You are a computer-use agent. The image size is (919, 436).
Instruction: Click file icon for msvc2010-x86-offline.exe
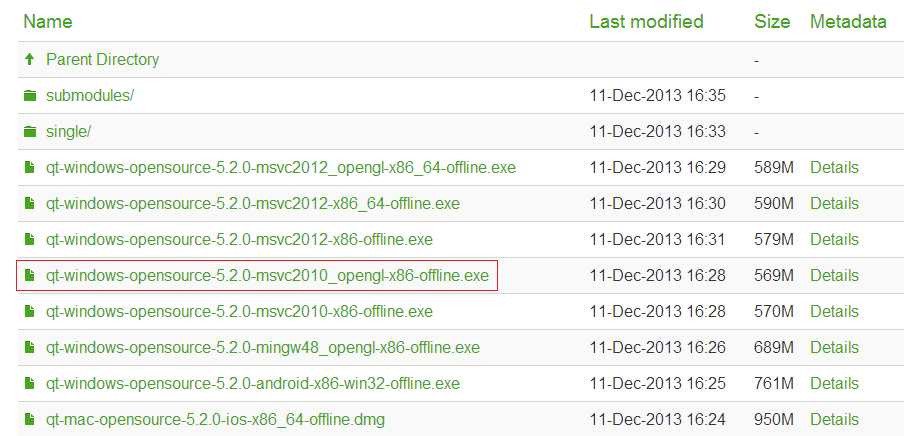[29, 312]
